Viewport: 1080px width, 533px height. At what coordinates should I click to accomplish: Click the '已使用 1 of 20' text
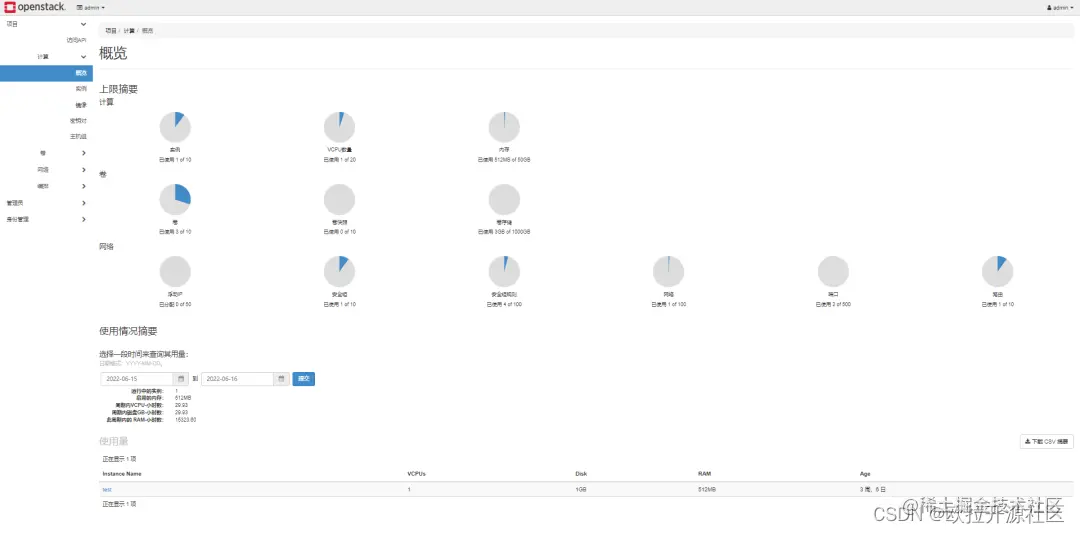point(340,160)
